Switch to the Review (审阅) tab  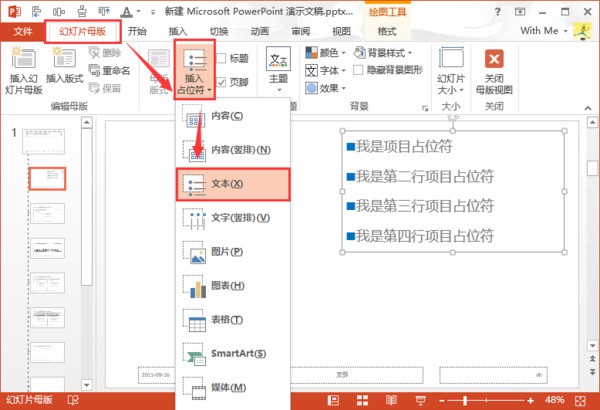[x=300, y=31]
